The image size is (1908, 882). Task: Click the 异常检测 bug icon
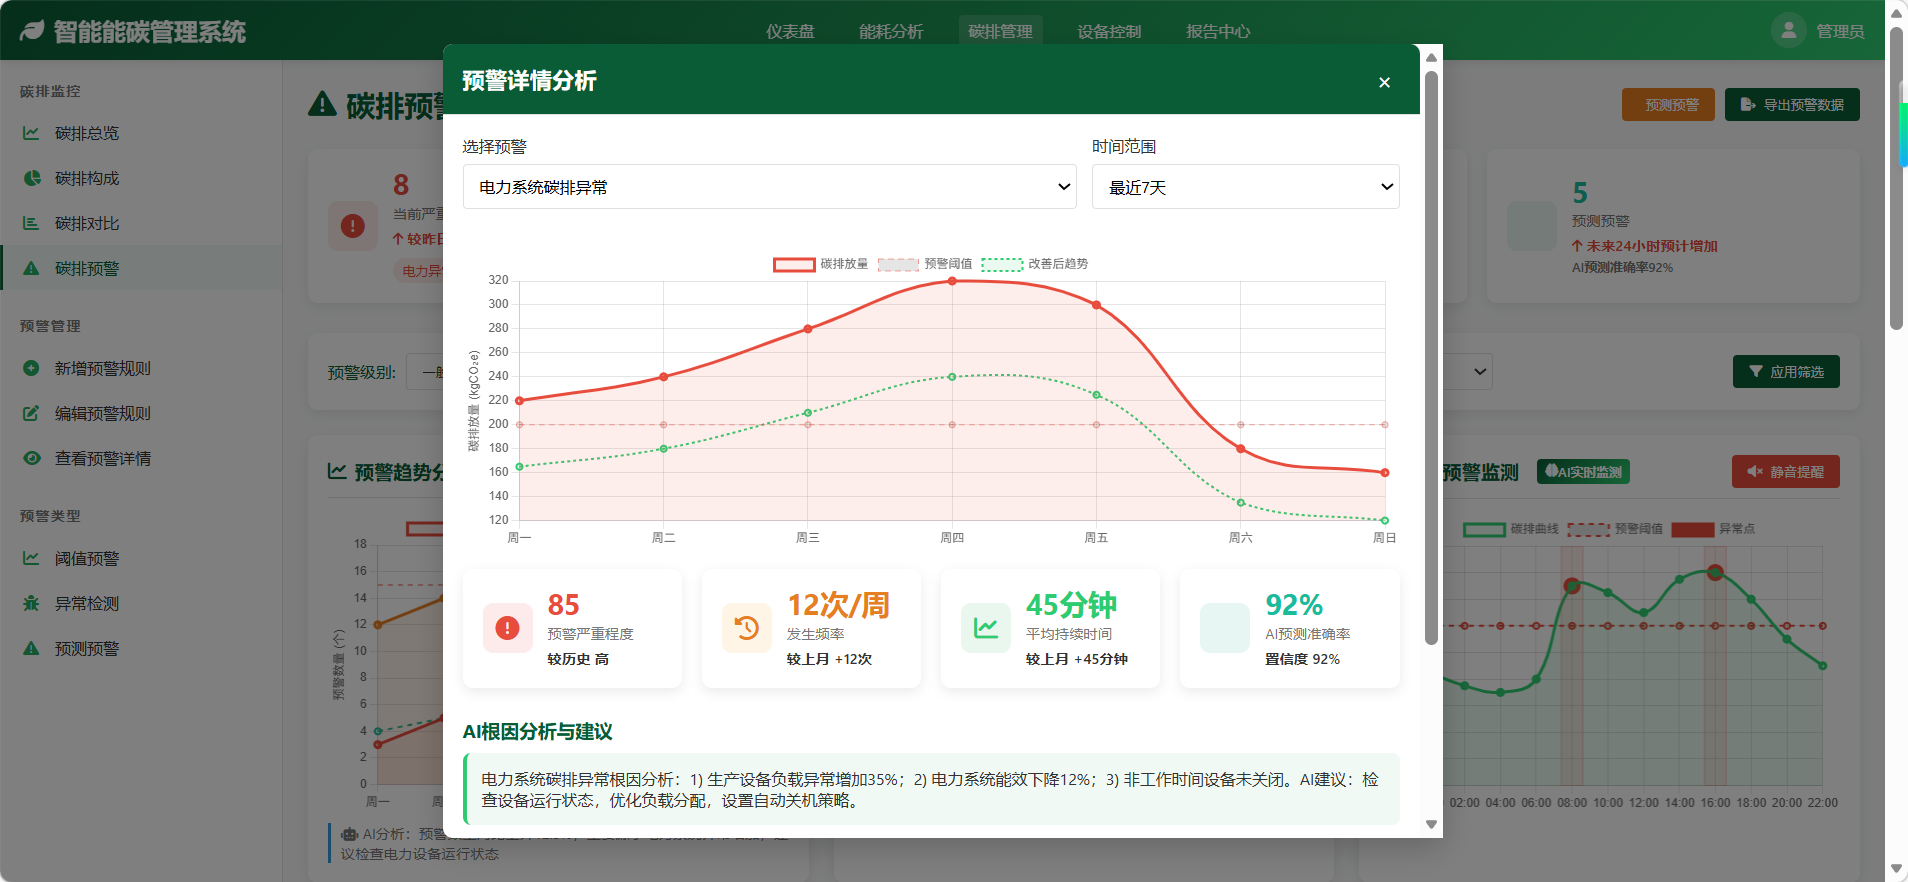coord(31,603)
